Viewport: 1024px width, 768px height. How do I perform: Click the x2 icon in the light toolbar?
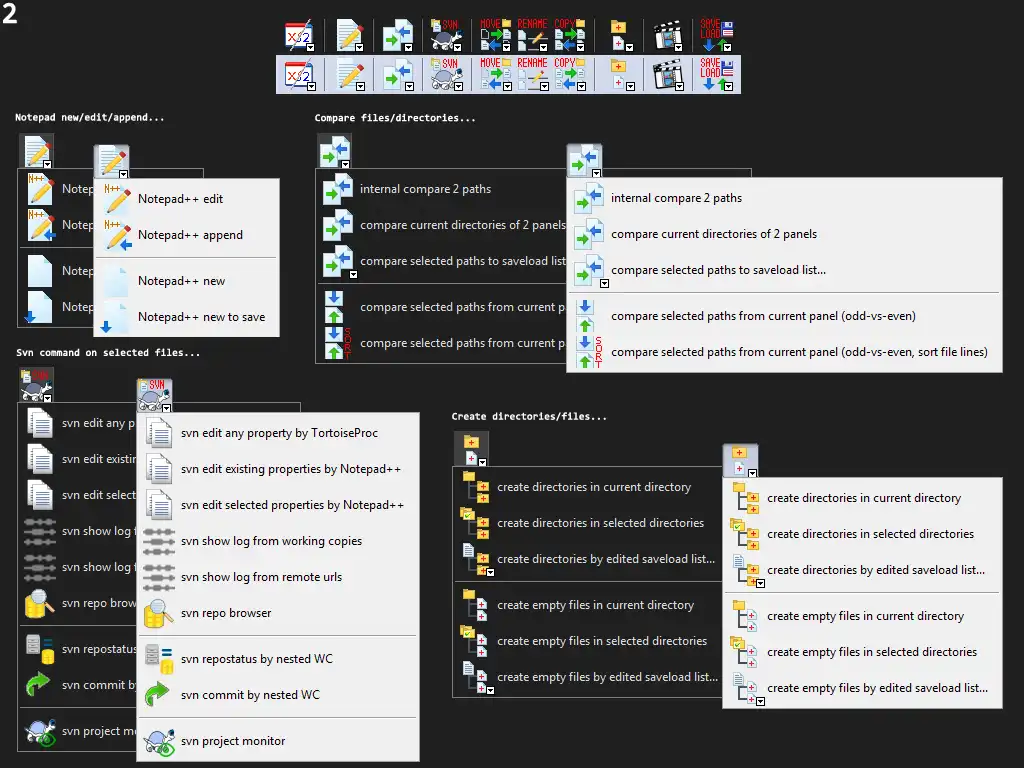(x=300, y=75)
